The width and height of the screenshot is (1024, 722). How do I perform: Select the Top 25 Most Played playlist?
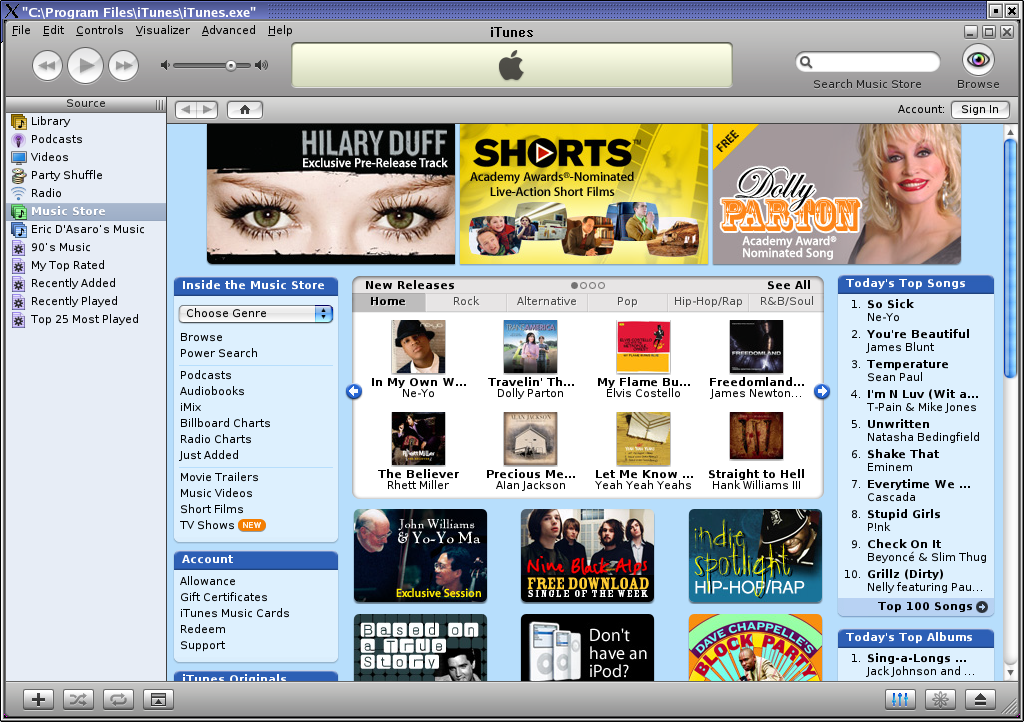tap(86, 319)
